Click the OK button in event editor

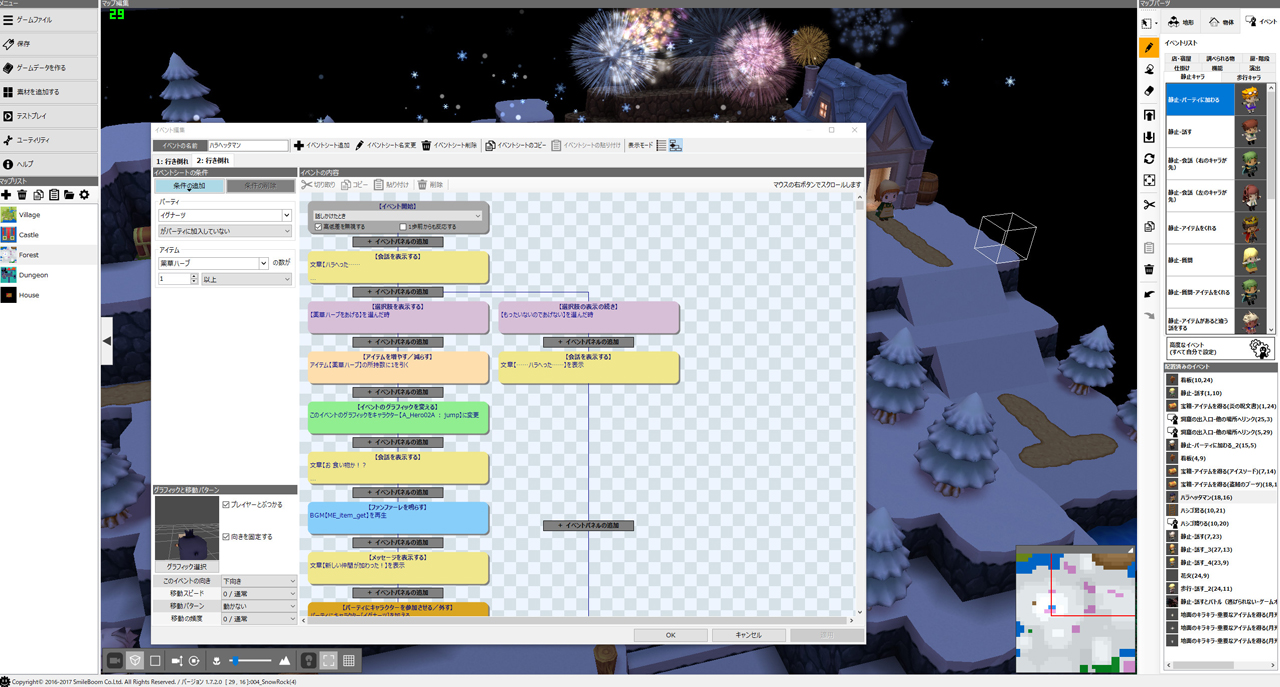(670, 635)
